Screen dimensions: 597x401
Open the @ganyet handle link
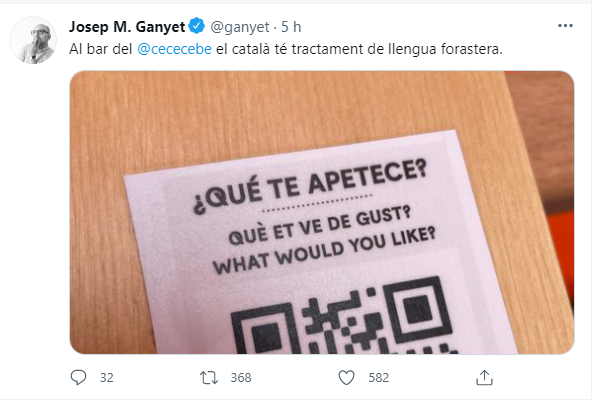(x=240, y=27)
